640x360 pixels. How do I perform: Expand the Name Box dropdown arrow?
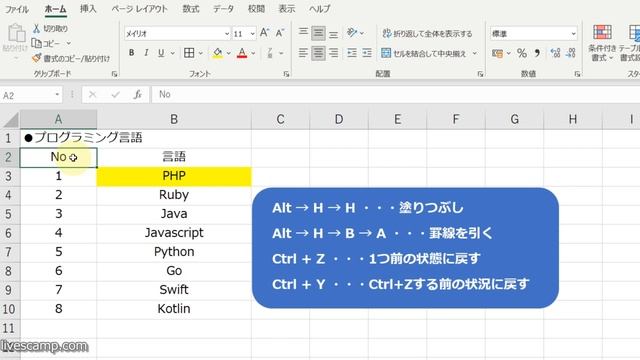tap(57, 95)
